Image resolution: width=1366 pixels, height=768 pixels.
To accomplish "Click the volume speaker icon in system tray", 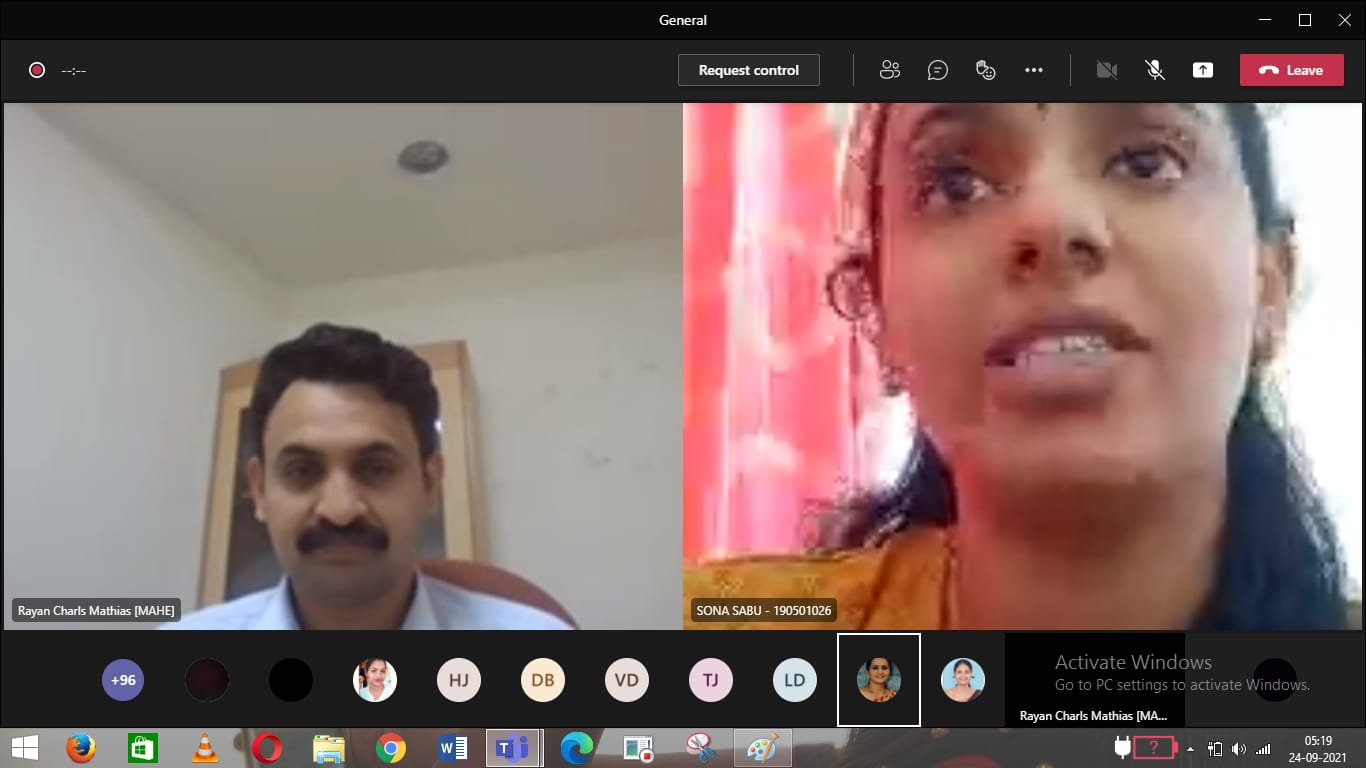I will click(1239, 749).
